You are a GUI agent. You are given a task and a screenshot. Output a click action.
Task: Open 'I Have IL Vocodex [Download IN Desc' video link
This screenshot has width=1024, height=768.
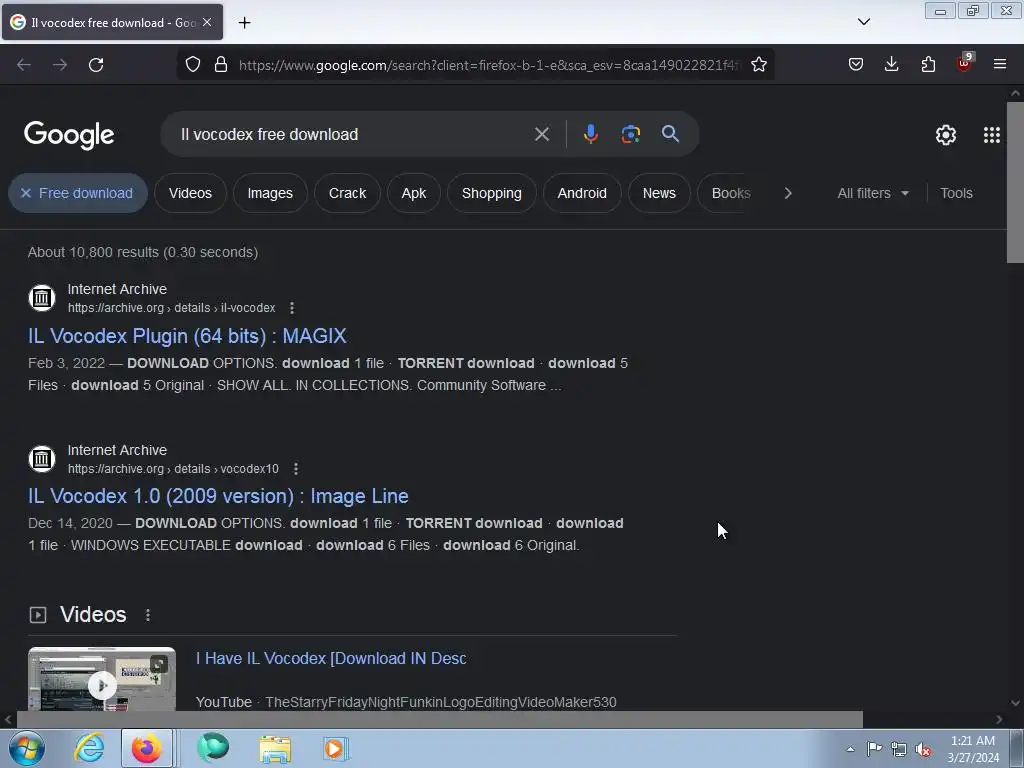click(331, 658)
